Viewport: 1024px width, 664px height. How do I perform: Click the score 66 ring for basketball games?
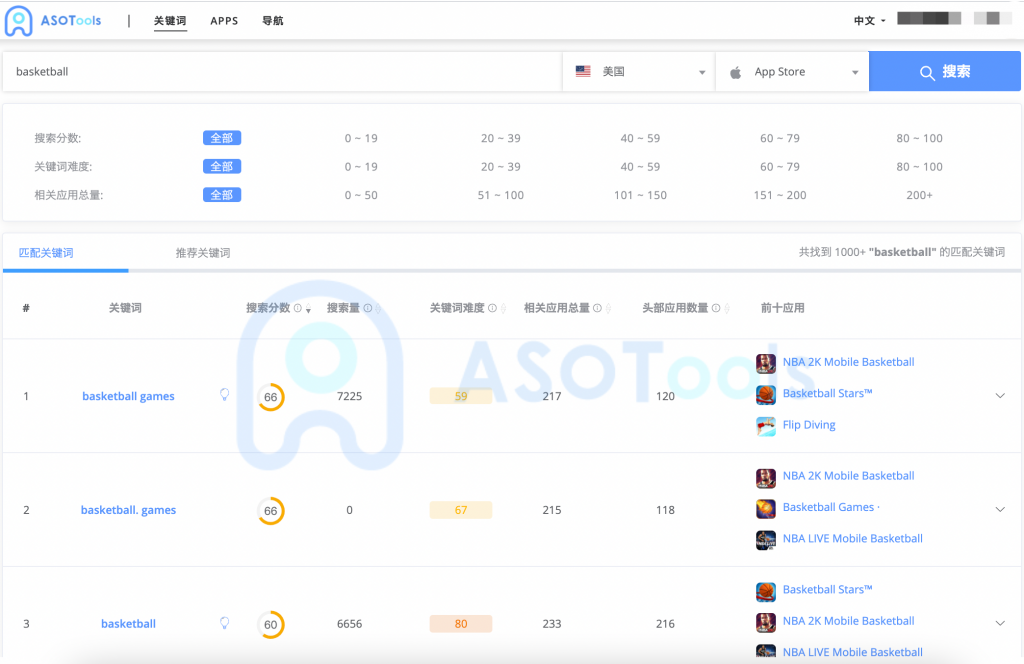[x=270, y=397]
